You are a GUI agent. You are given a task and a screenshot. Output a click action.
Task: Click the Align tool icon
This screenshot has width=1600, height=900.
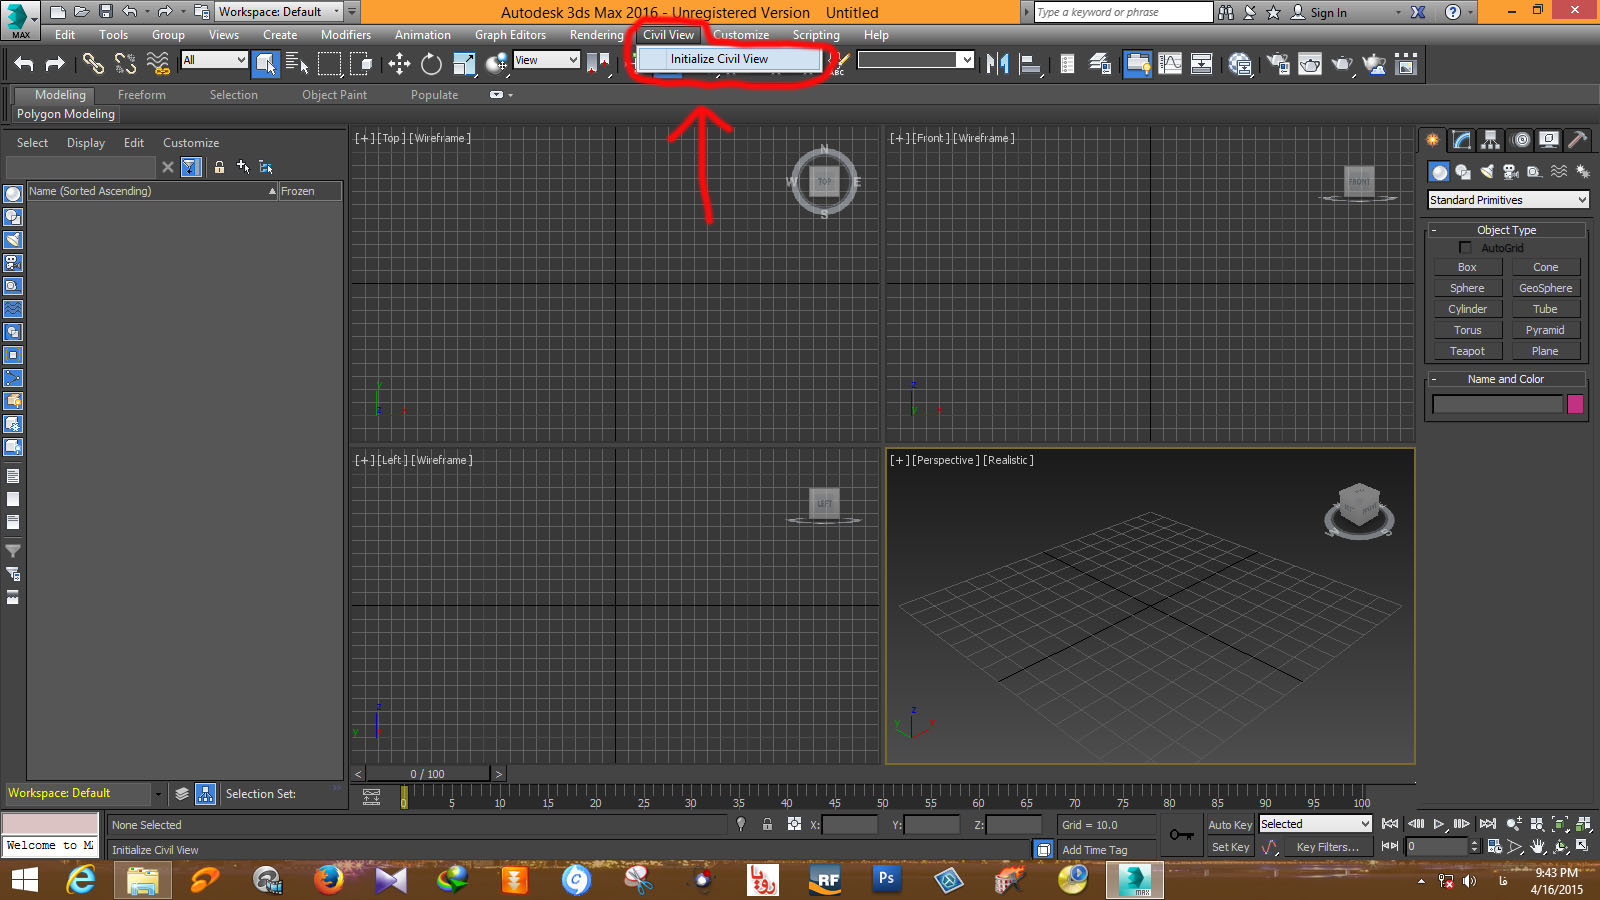(1030, 64)
